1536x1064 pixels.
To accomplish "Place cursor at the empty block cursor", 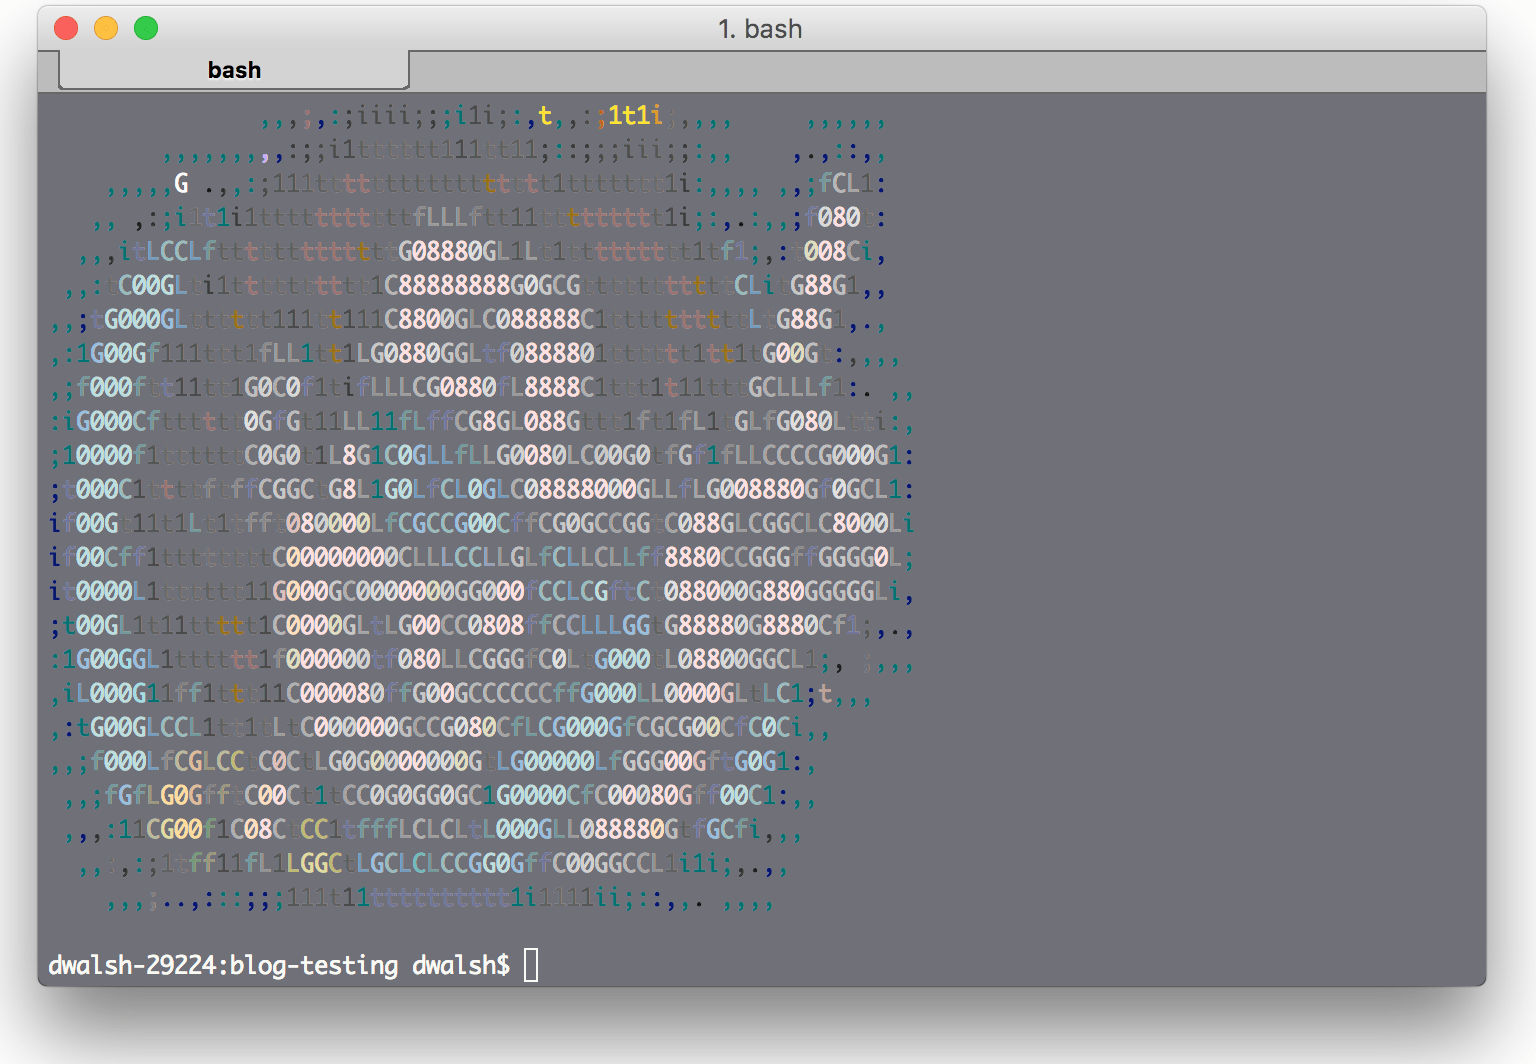I will point(530,966).
